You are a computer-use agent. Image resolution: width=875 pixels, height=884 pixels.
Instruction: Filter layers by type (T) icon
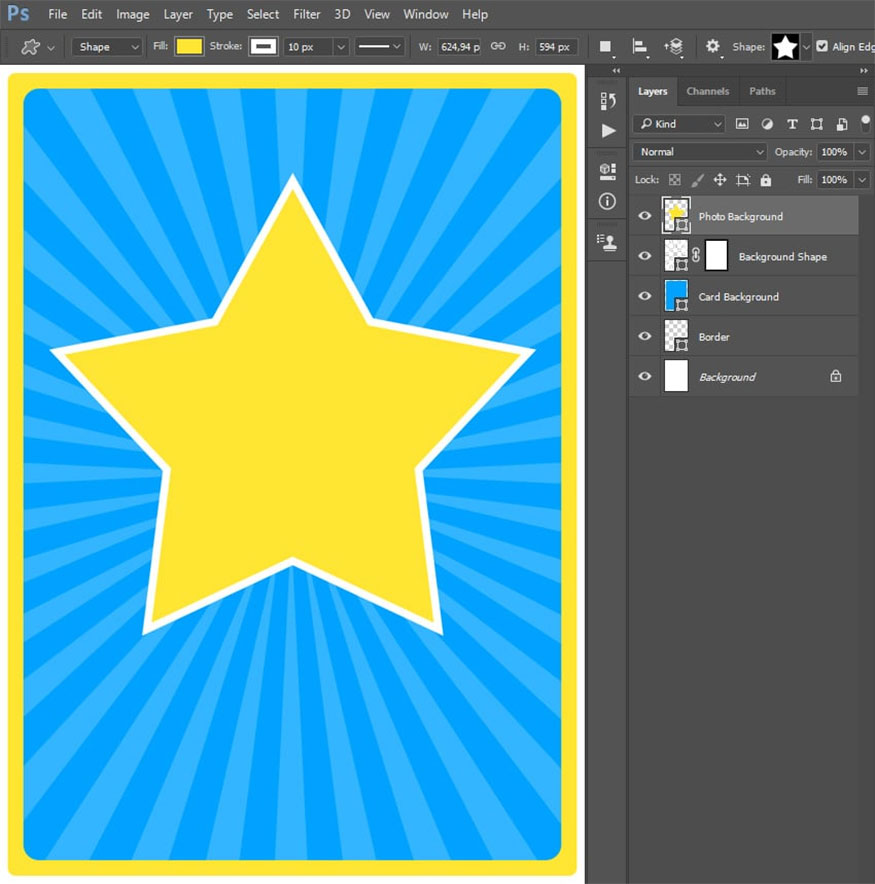pyautogui.click(x=792, y=124)
